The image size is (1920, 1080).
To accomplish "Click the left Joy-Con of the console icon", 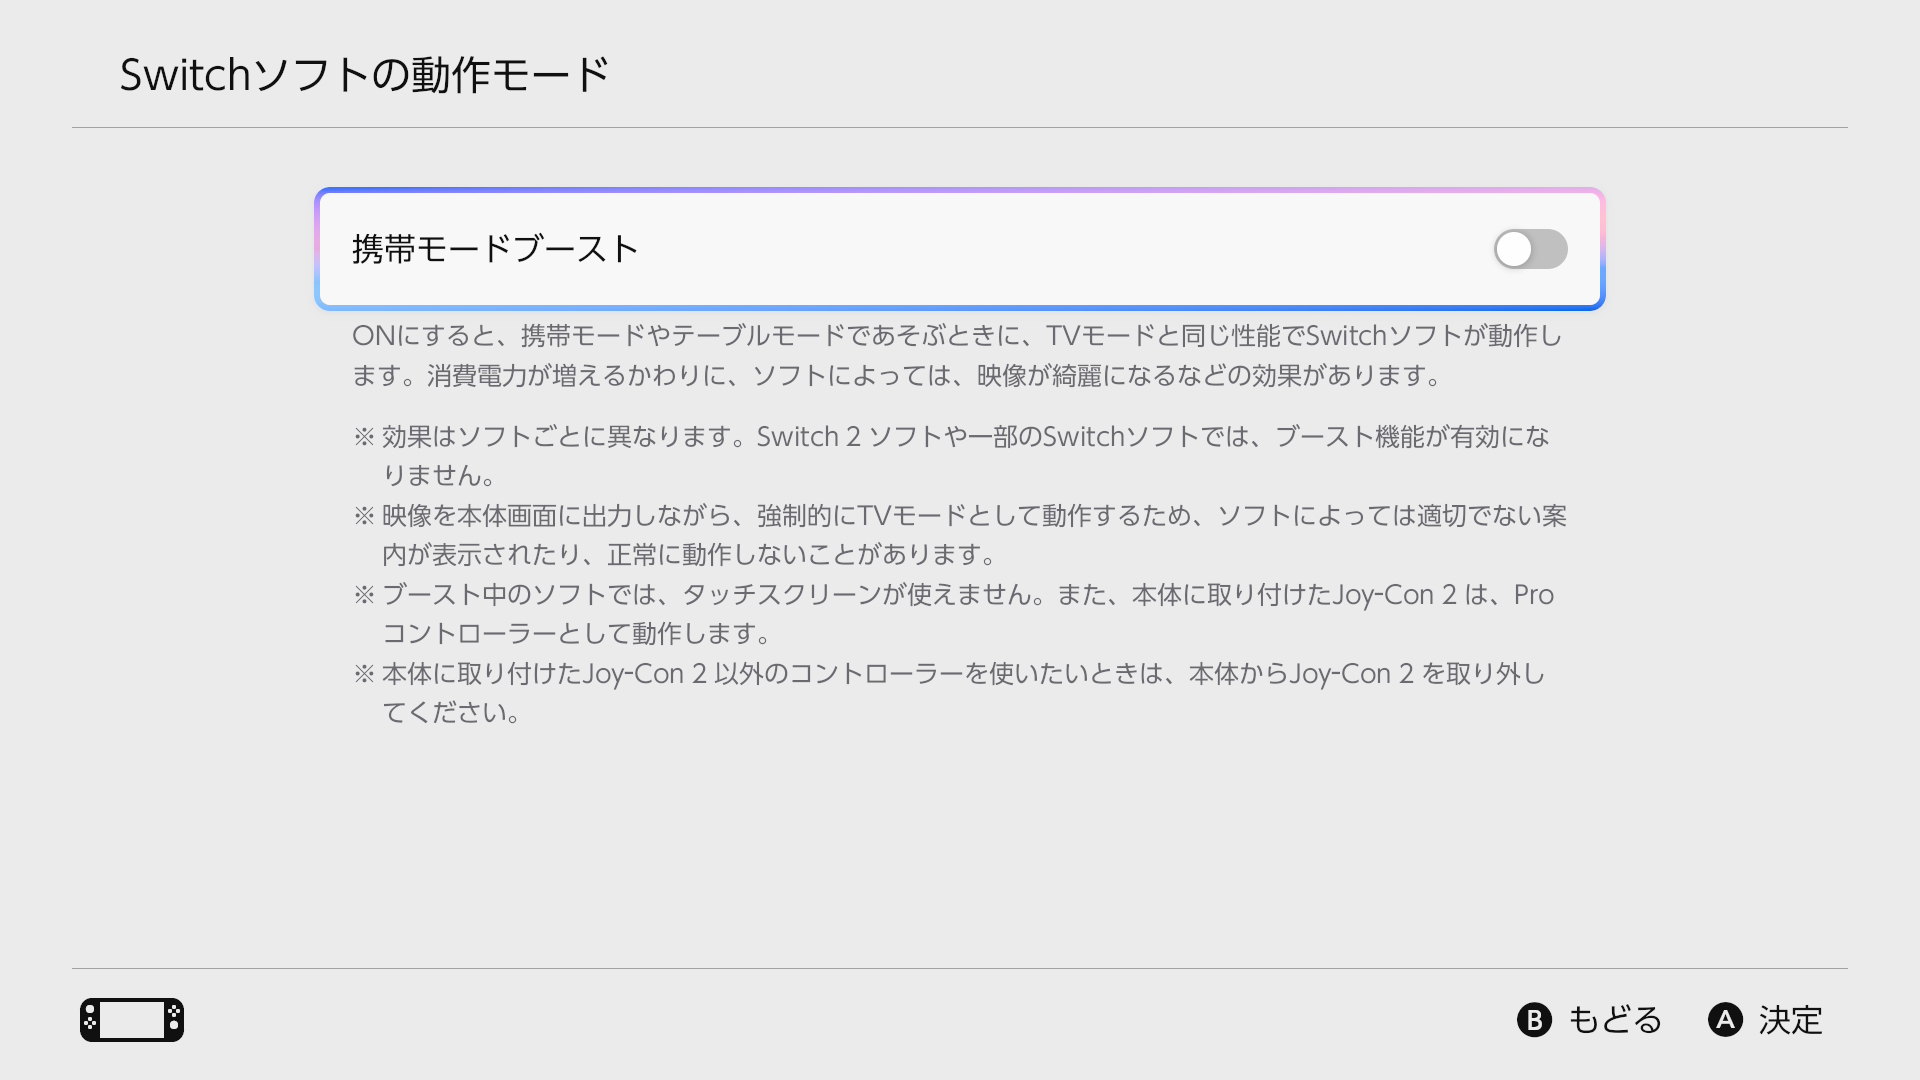I will [90, 1020].
